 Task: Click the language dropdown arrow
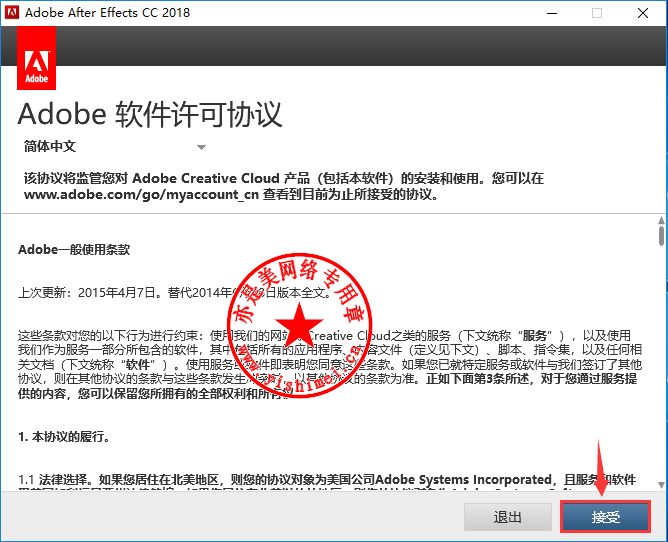202,147
